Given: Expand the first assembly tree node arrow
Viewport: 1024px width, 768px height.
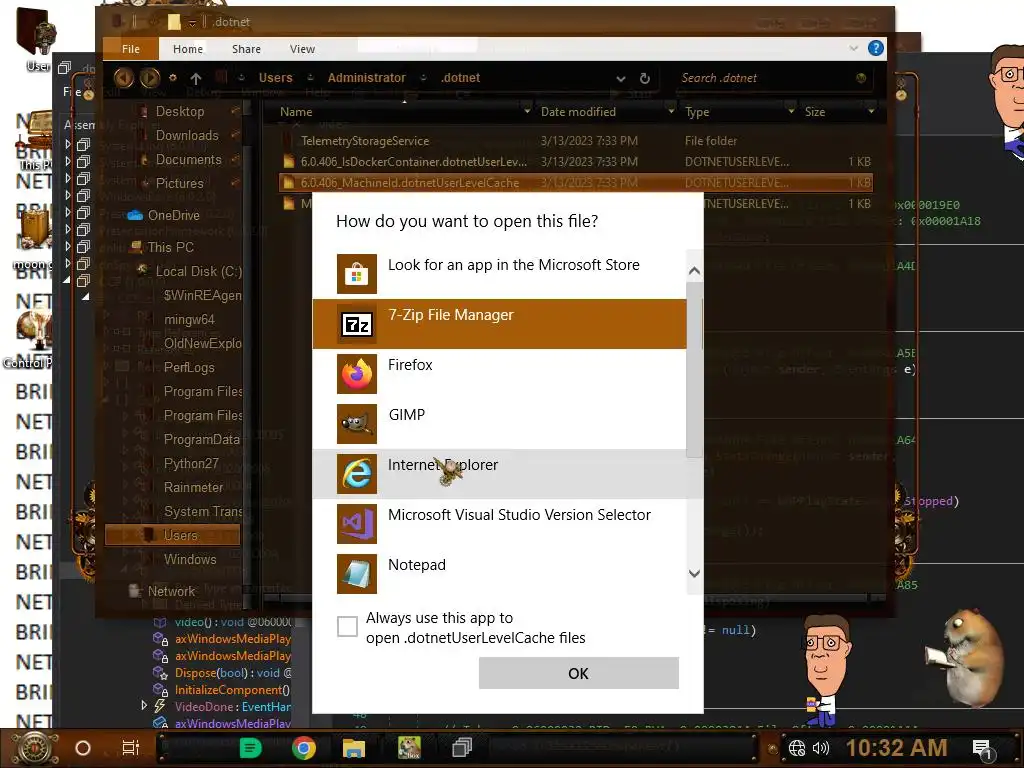Looking at the screenshot, I should (x=67, y=144).
